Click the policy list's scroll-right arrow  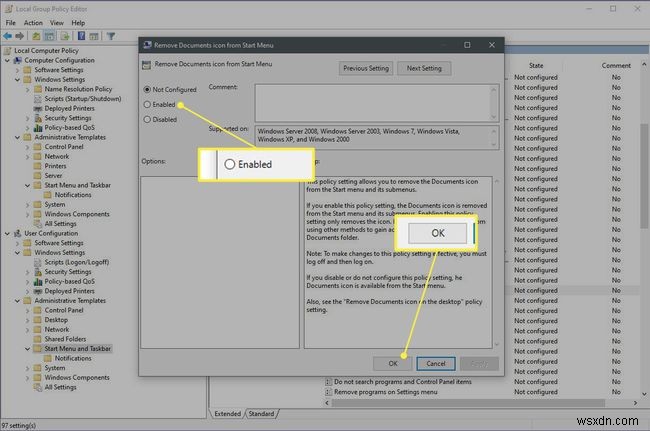coord(635,403)
